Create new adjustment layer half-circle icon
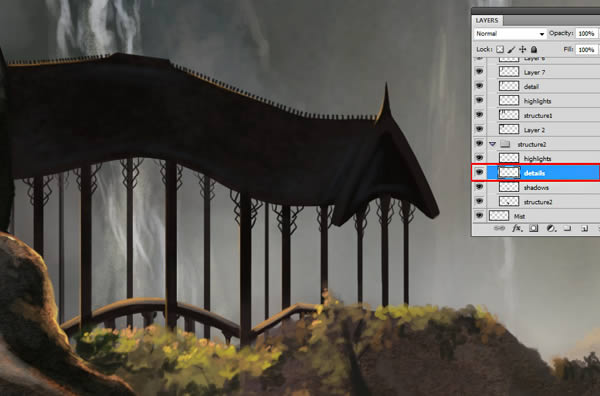600x396 pixels. pyautogui.click(x=551, y=228)
